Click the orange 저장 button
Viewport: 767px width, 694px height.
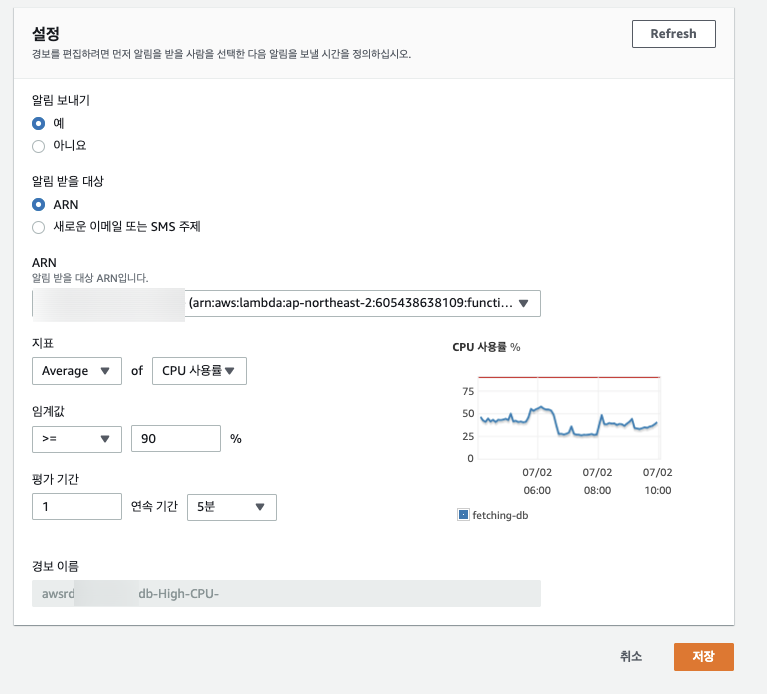point(703,656)
